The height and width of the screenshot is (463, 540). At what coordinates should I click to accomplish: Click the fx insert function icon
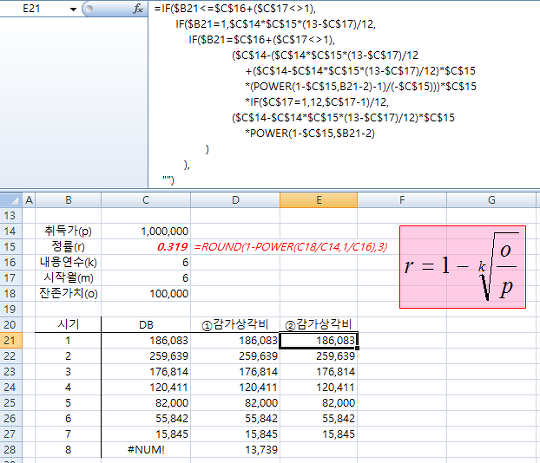[x=138, y=8]
